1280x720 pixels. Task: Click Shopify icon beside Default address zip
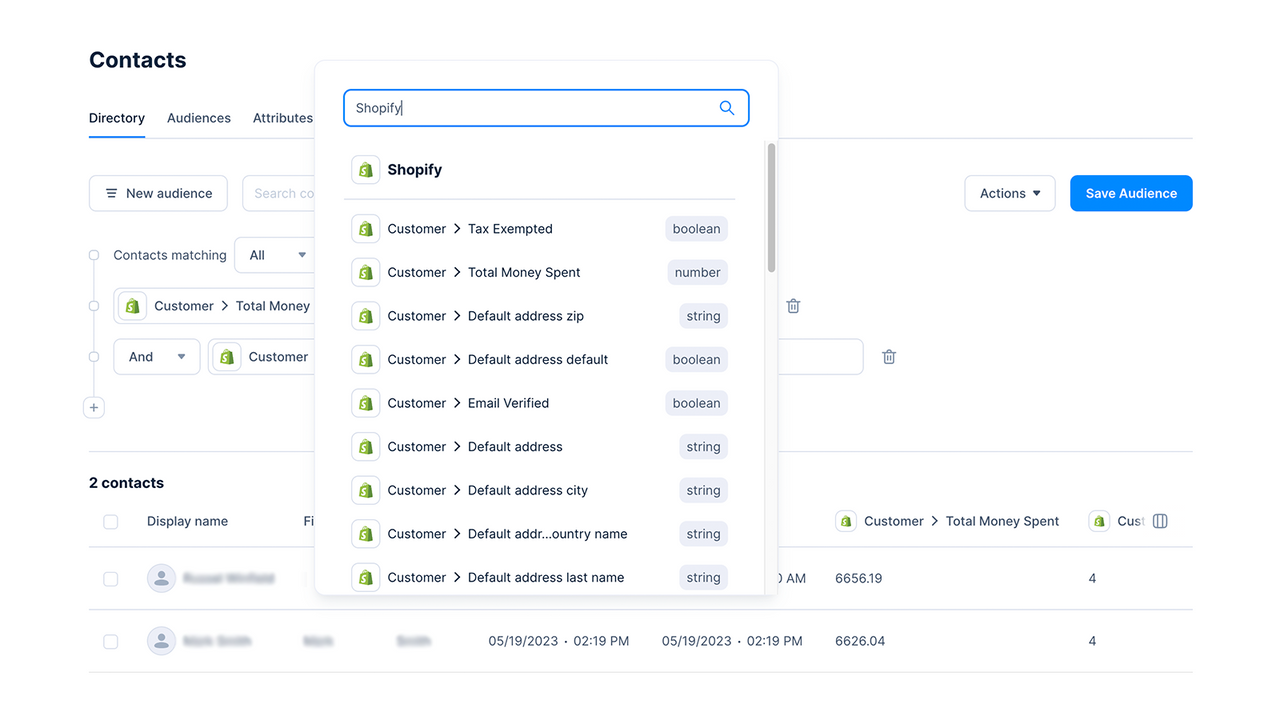coord(366,316)
